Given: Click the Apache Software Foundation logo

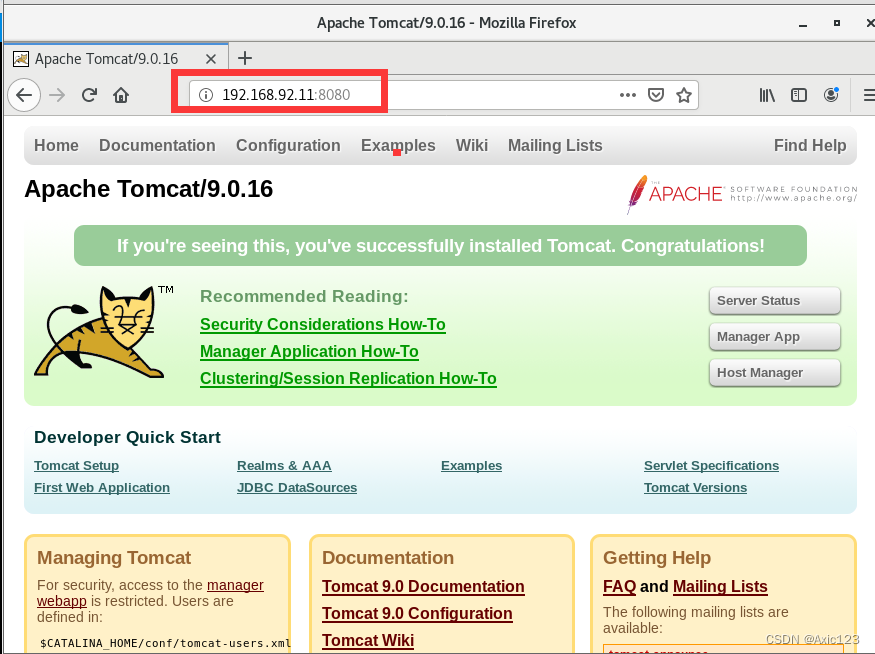Looking at the screenshot, I should (x=741, y=194).
